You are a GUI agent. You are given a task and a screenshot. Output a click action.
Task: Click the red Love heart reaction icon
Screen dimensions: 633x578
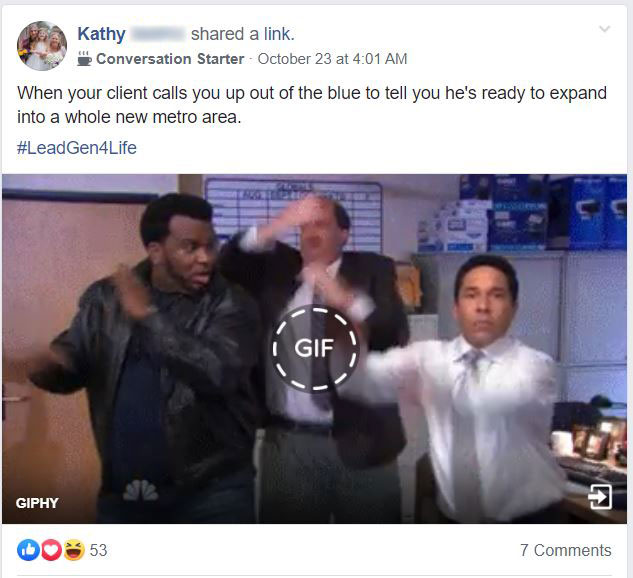click(x=51, y=550)
